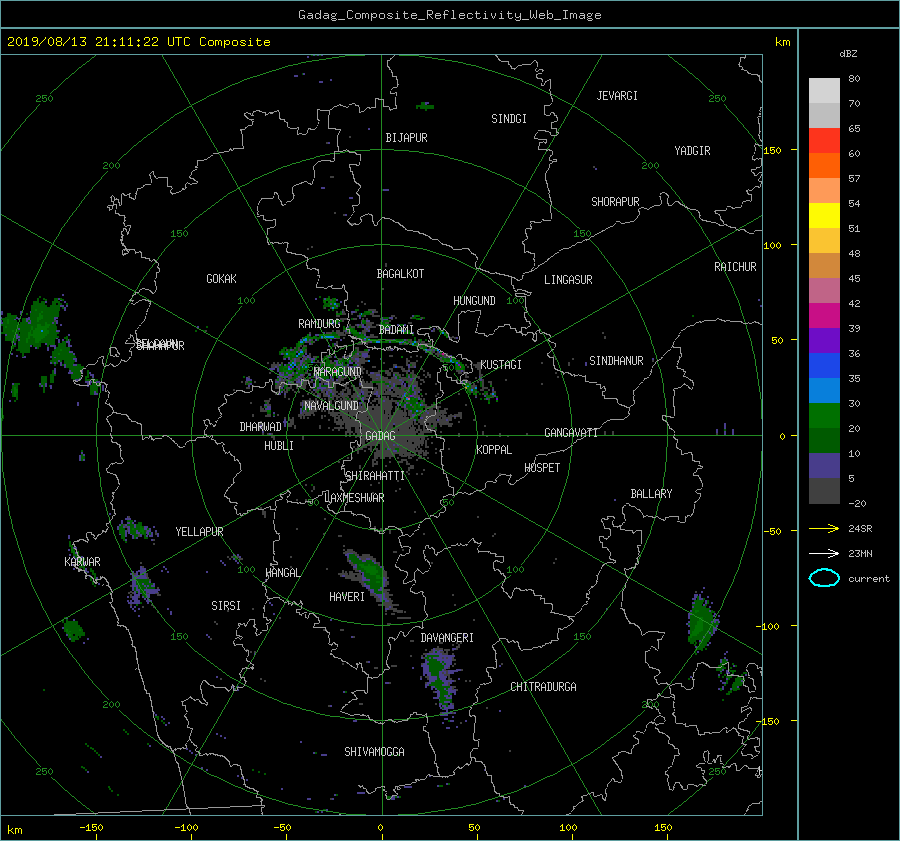Click the GADAG radar center label
The height and width of the screenshot is (841, 900).
pos(380,436)
